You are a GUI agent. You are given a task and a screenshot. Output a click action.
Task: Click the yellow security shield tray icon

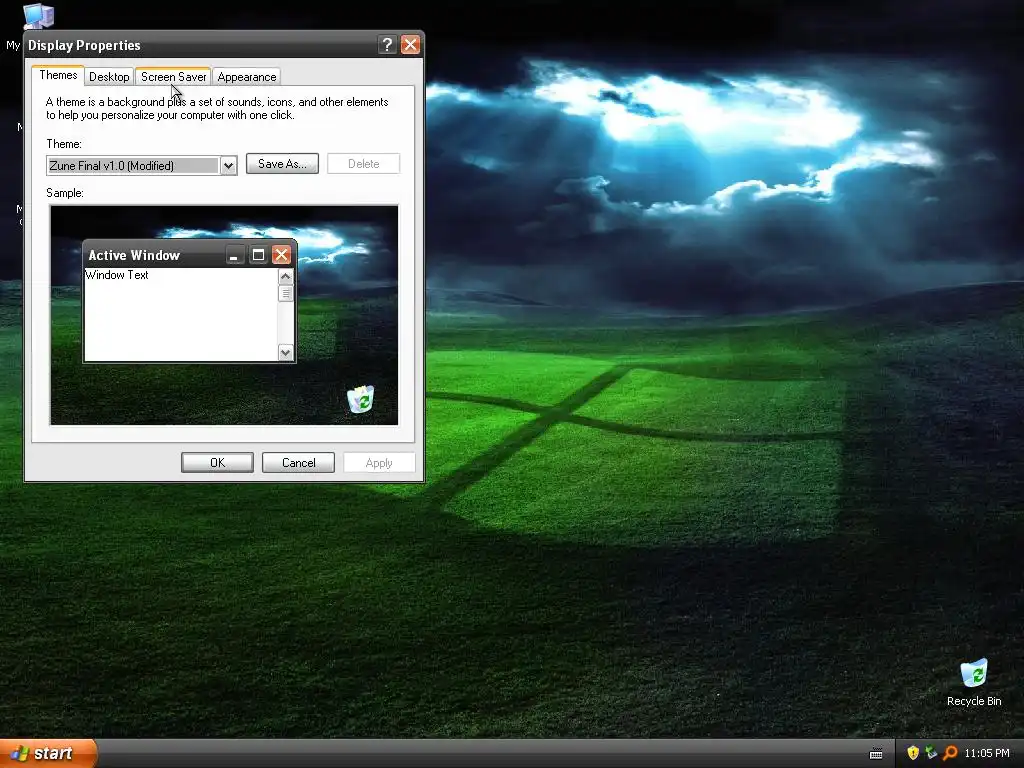(913, 753)
